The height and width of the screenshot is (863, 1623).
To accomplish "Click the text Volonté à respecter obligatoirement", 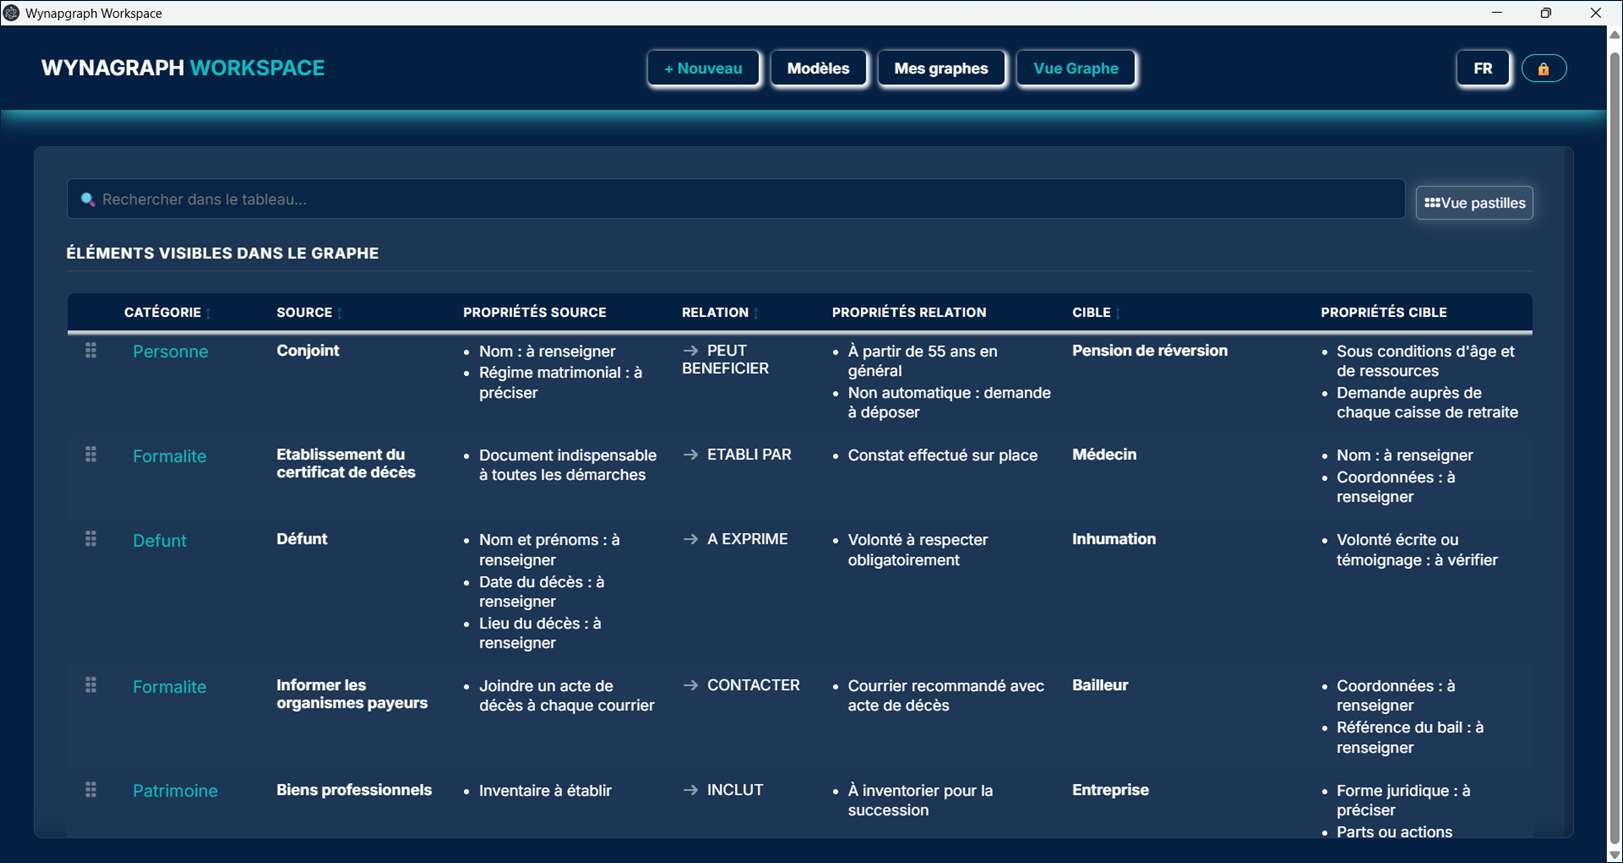I will (918, 550).
